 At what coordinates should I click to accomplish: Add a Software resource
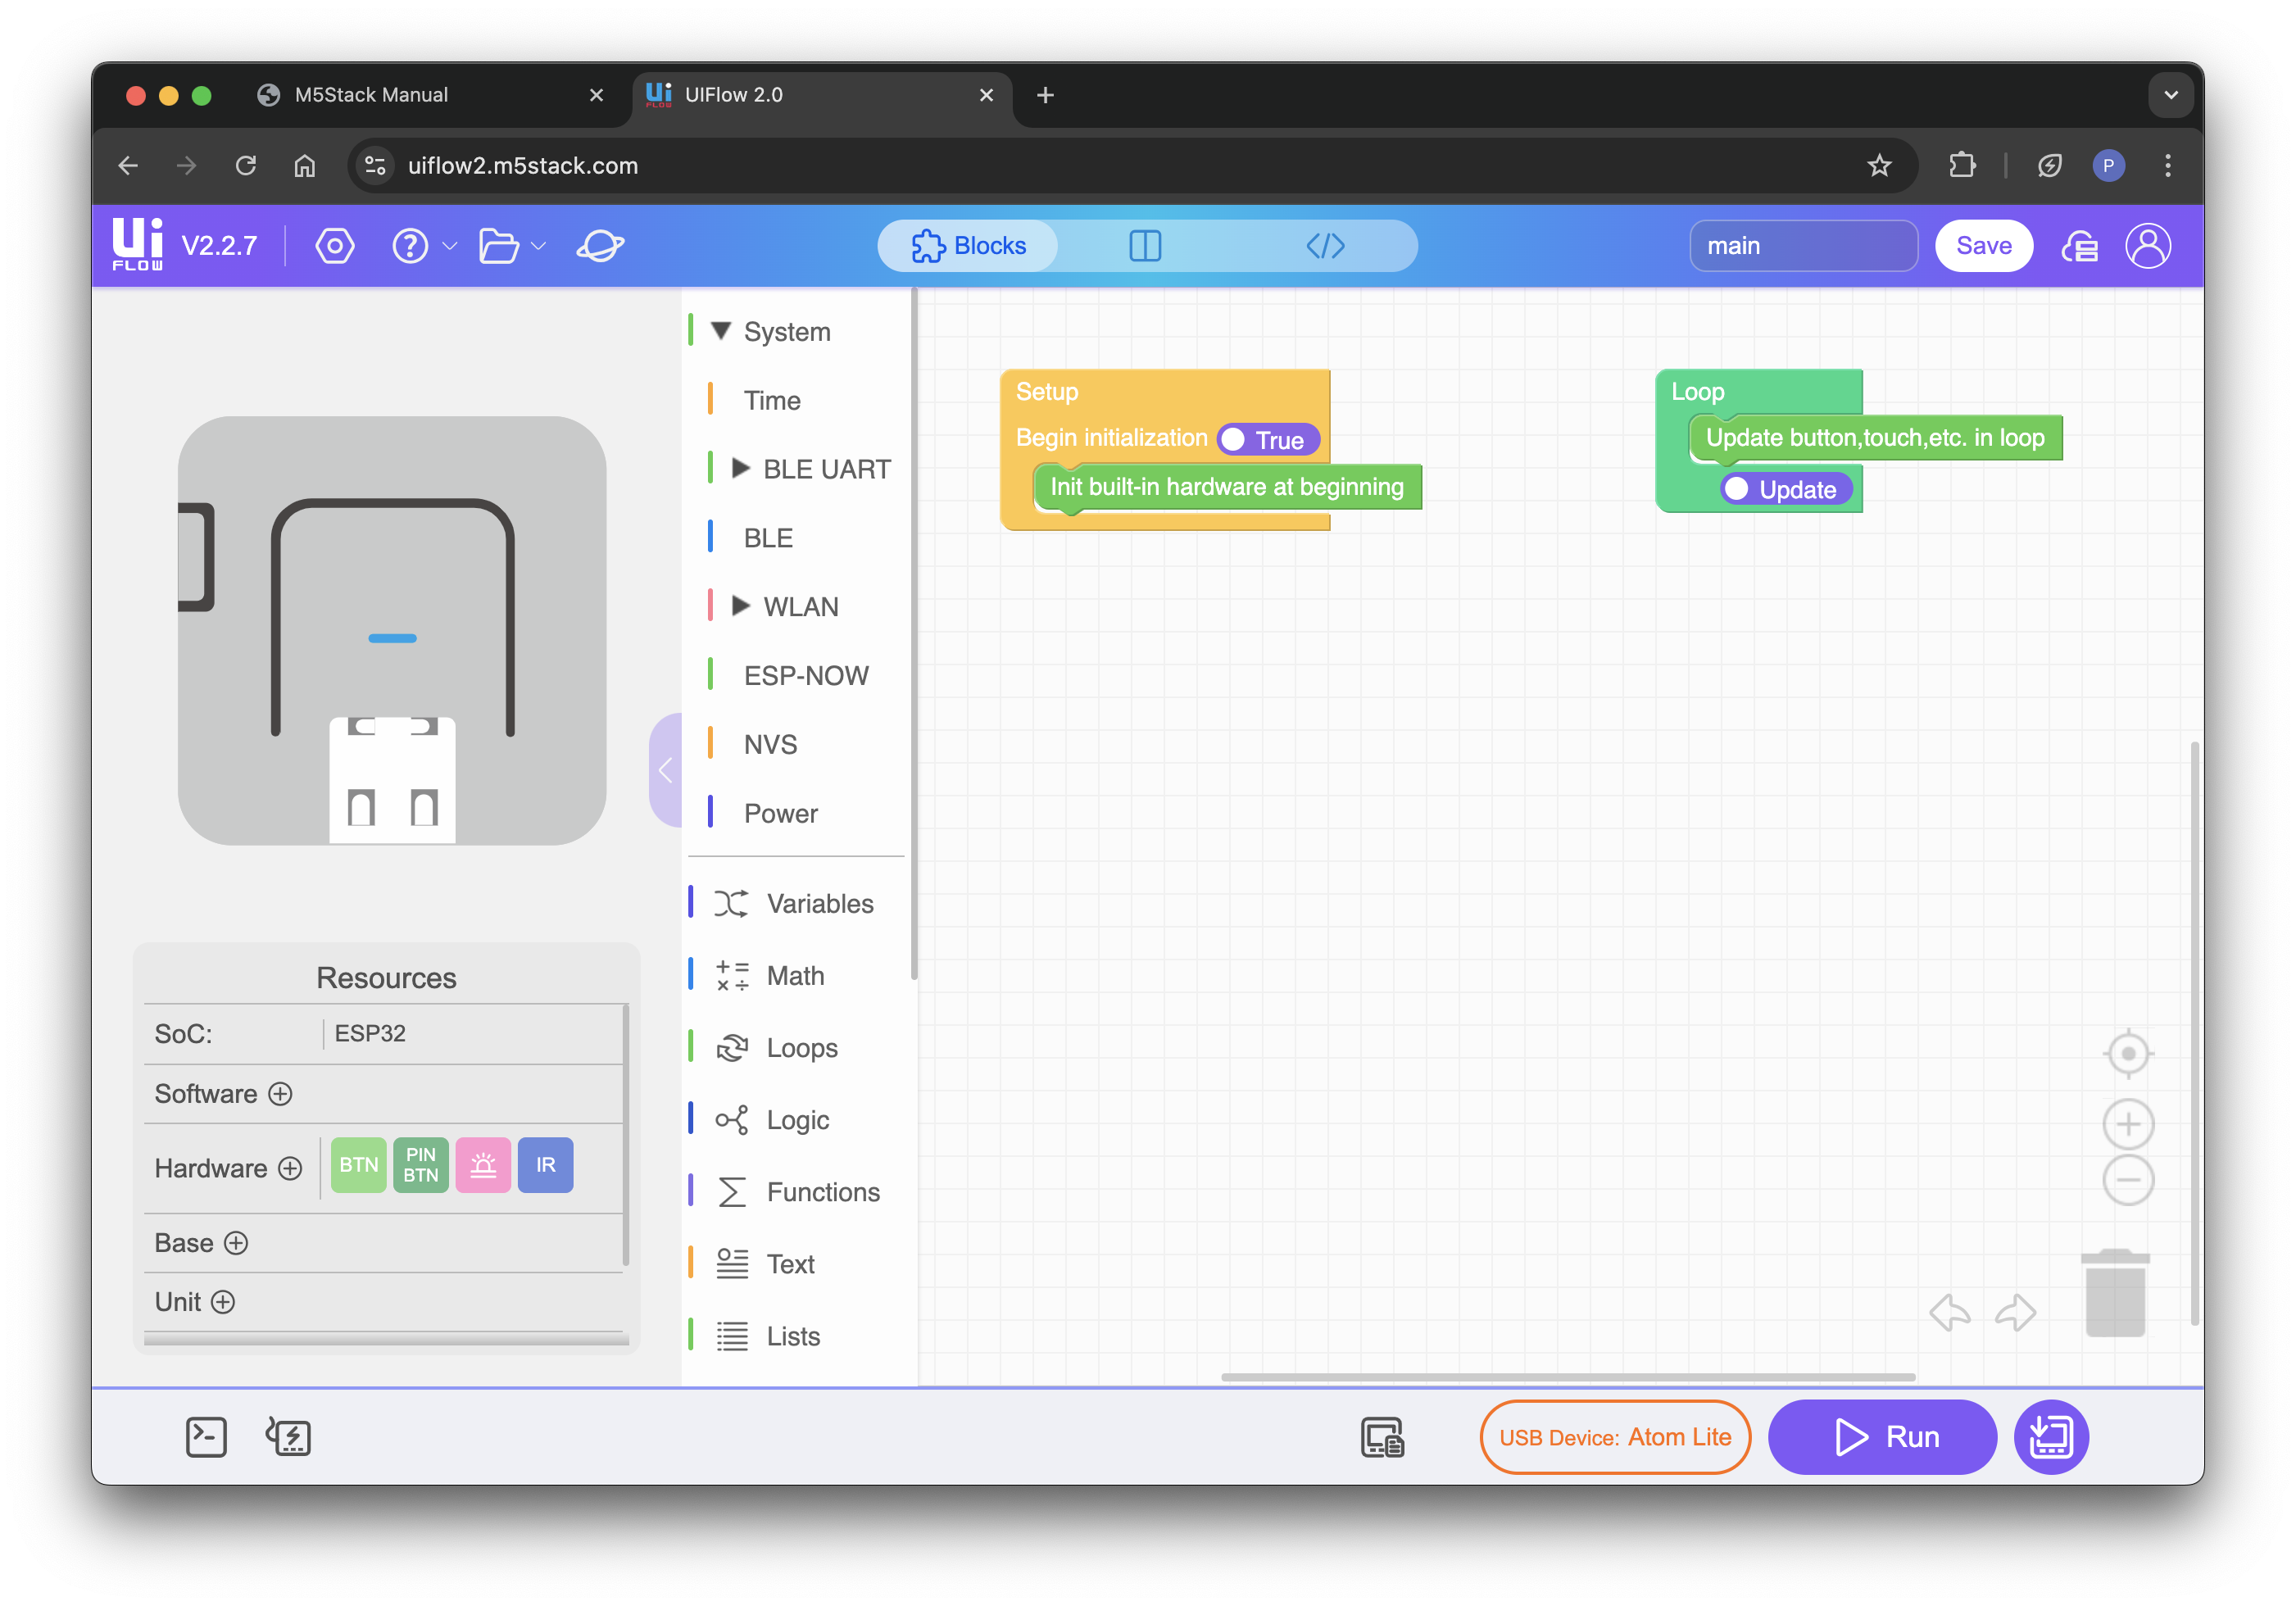281,1094
